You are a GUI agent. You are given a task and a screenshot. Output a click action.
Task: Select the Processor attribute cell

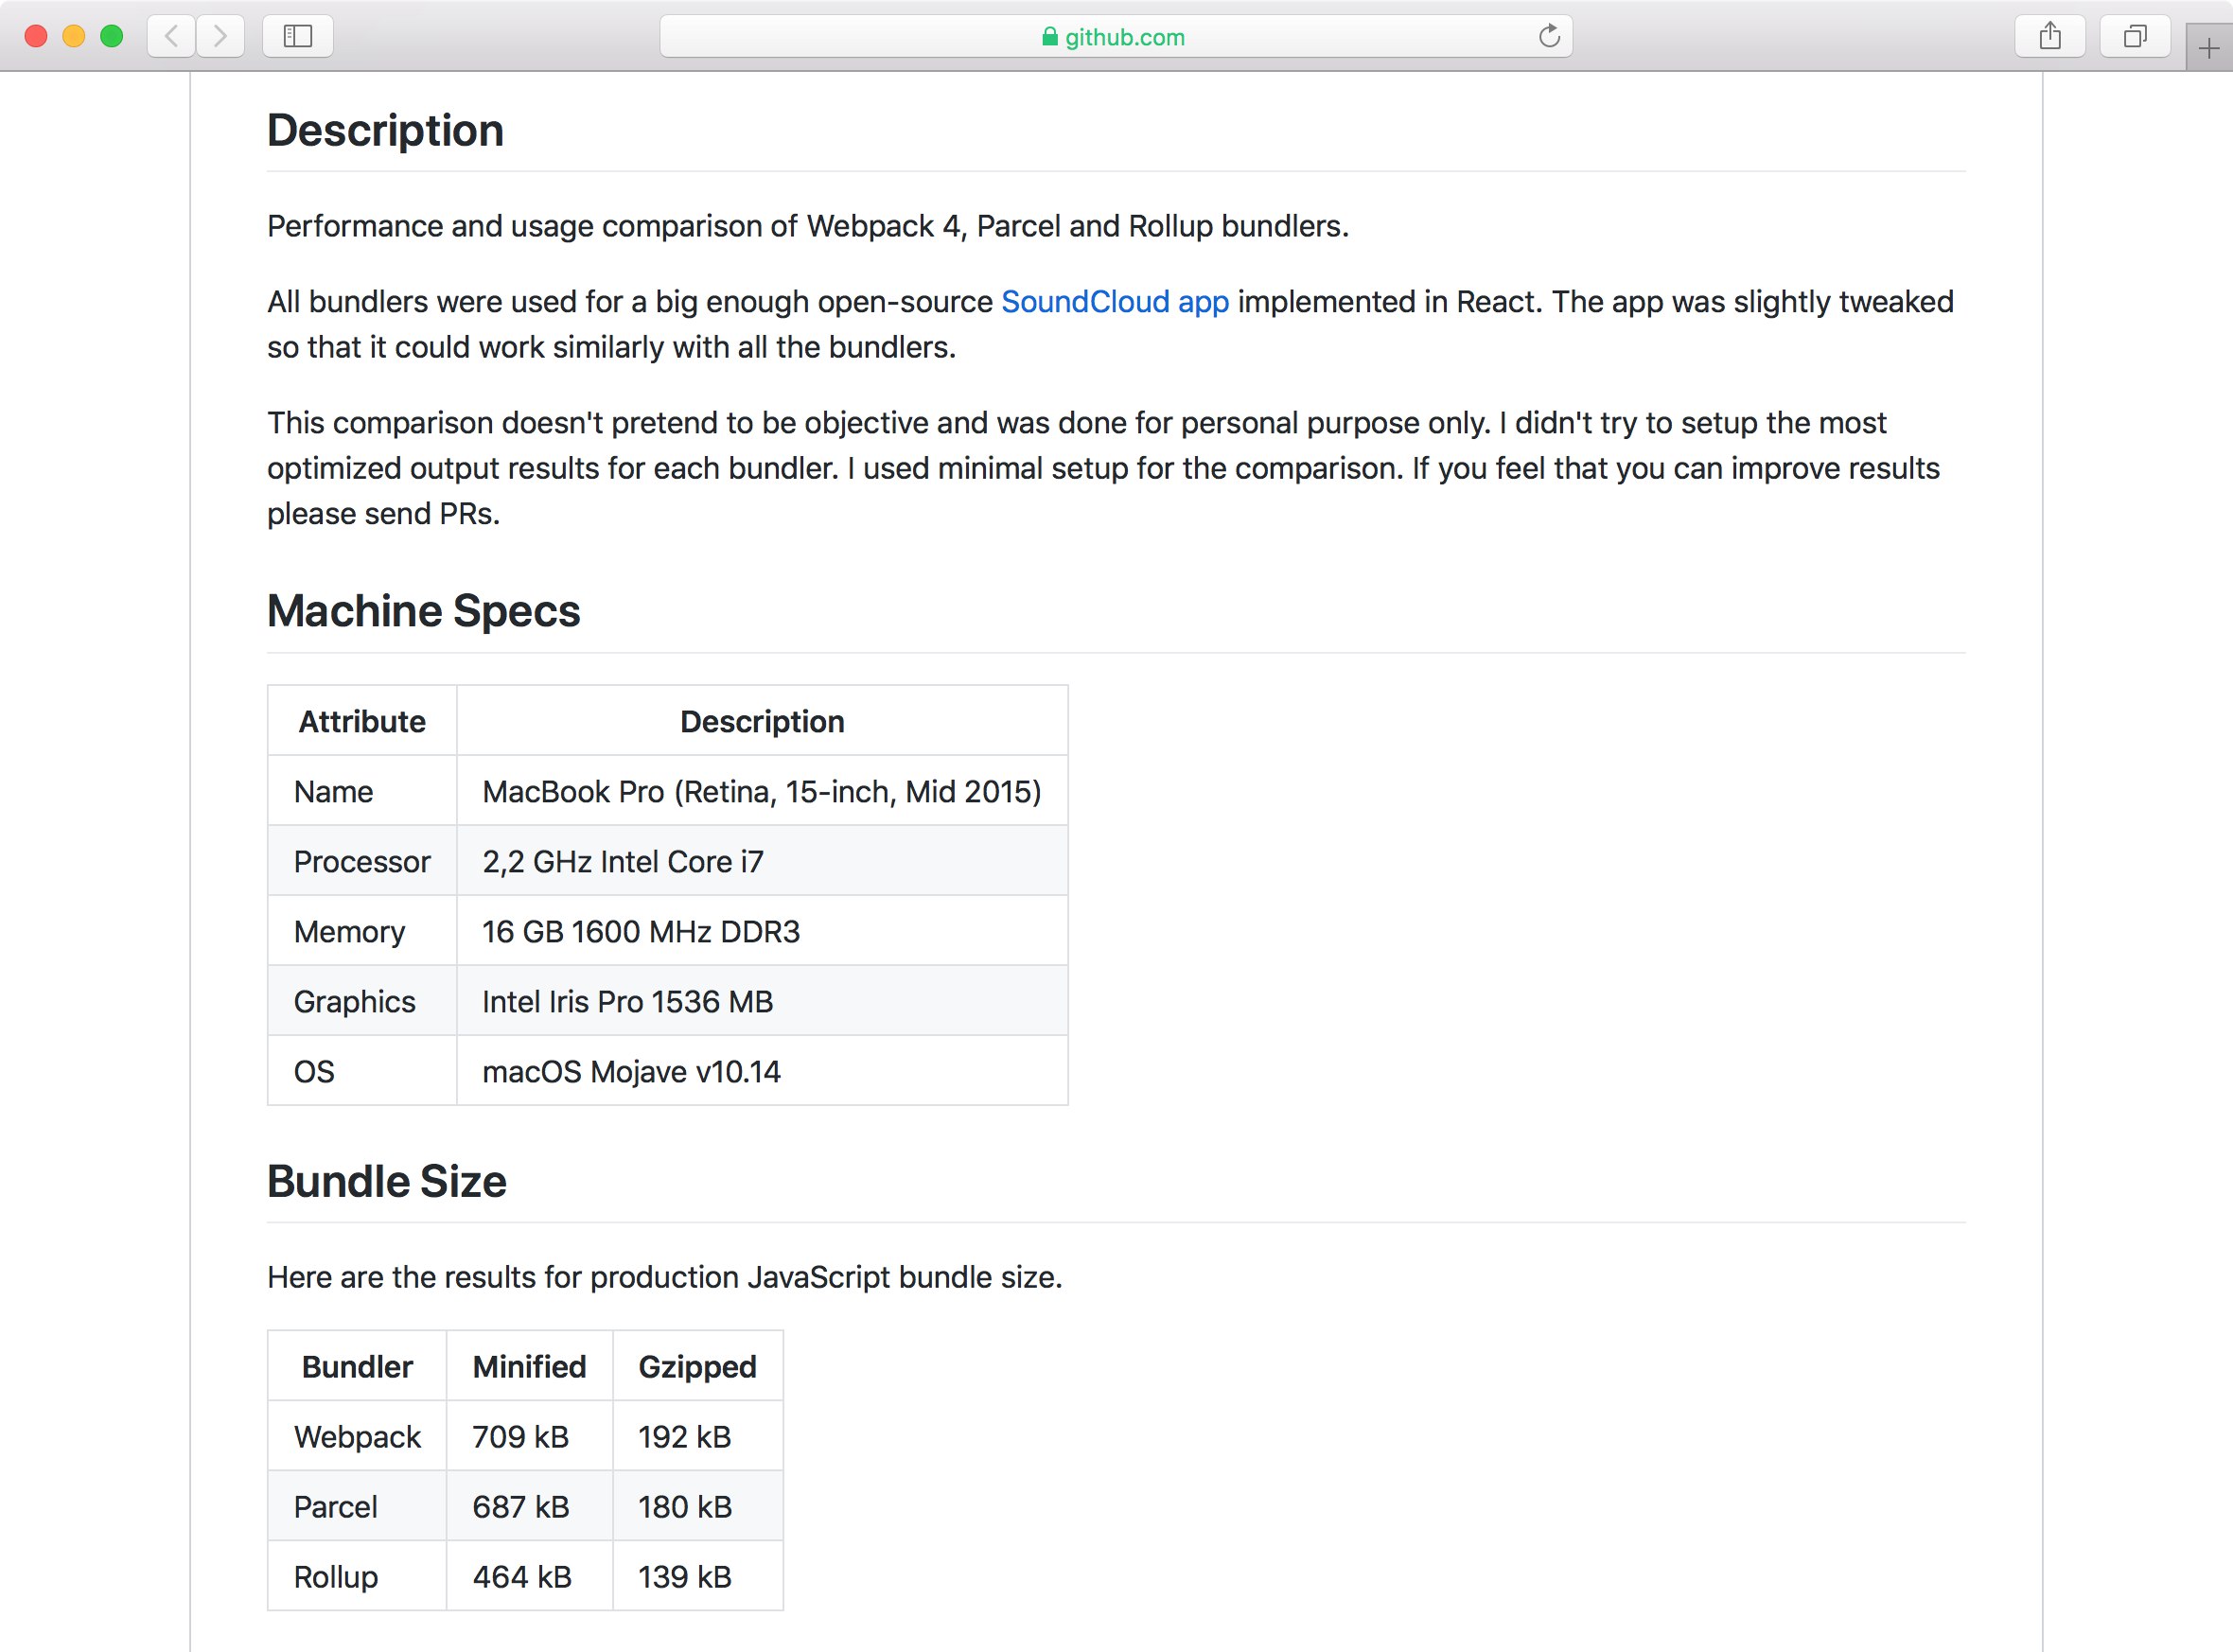(362, 861)
